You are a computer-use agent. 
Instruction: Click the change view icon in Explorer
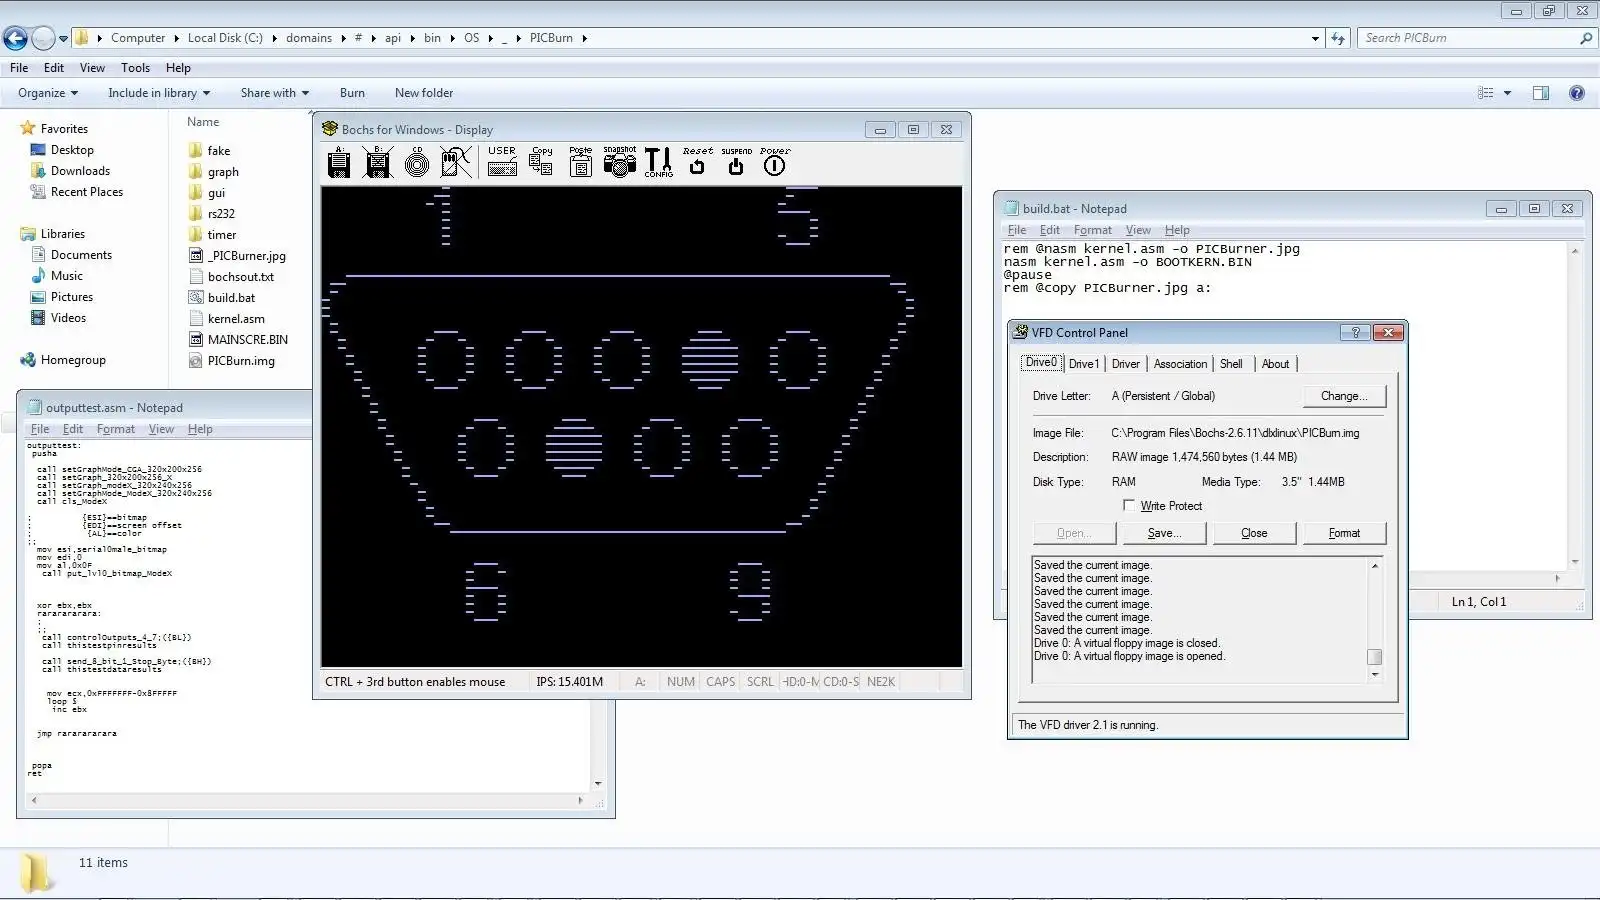coord(1486,93)
